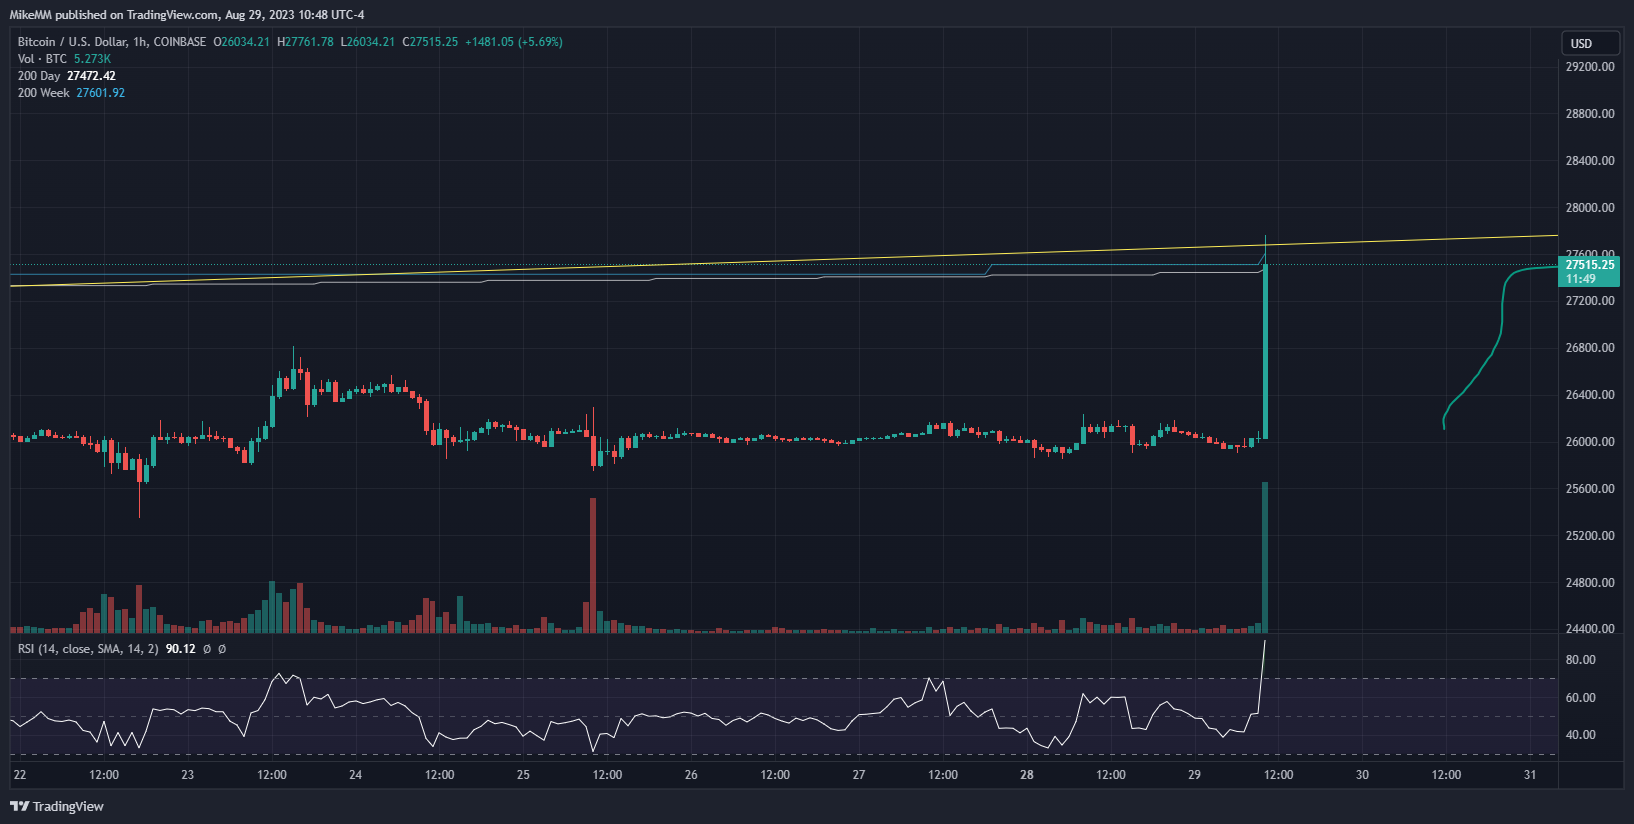Viewport: 1634px width, 824px height.
Task: Click the 26800.00 price axis label
Action: pyautogui.click(x=1590, y=348)
